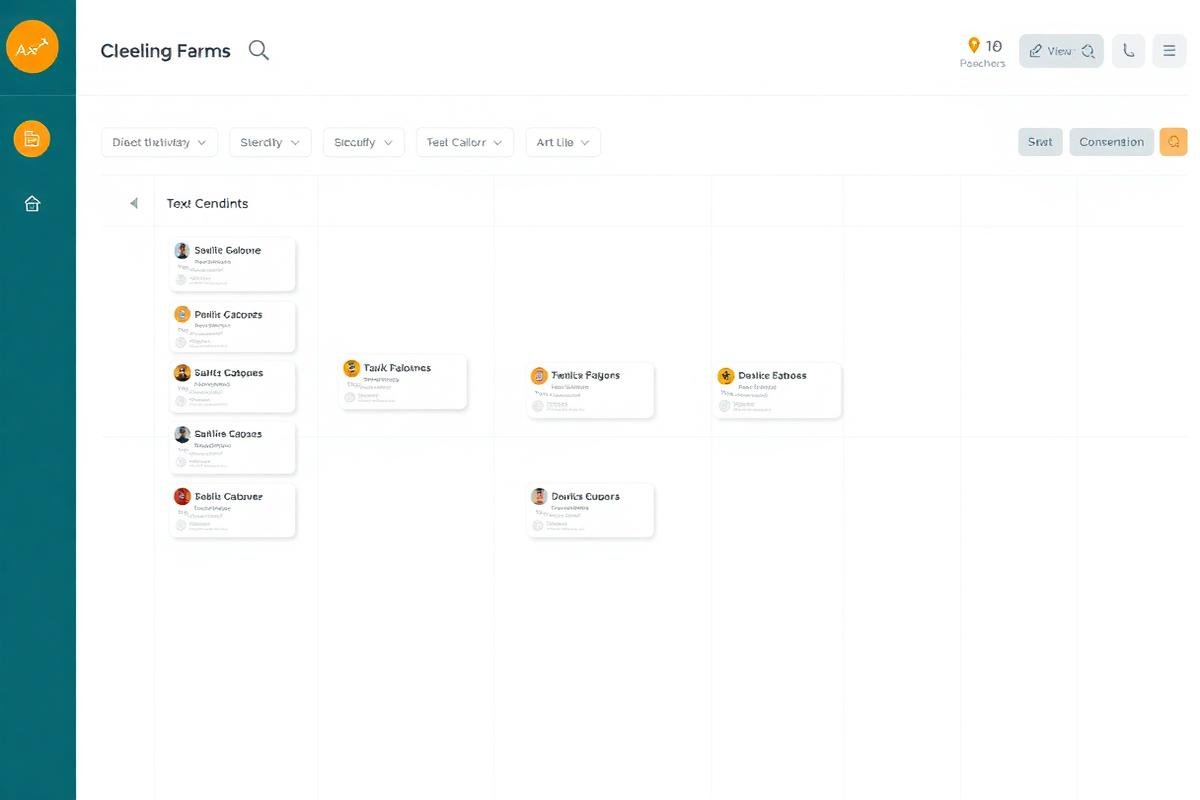Open the Eoblis Cabuver card

click(233, 510)
